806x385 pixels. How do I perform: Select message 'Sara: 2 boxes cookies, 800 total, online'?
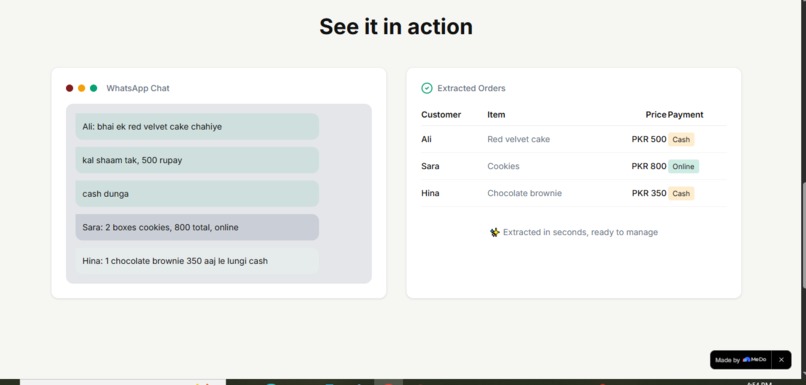click(197, 227)
